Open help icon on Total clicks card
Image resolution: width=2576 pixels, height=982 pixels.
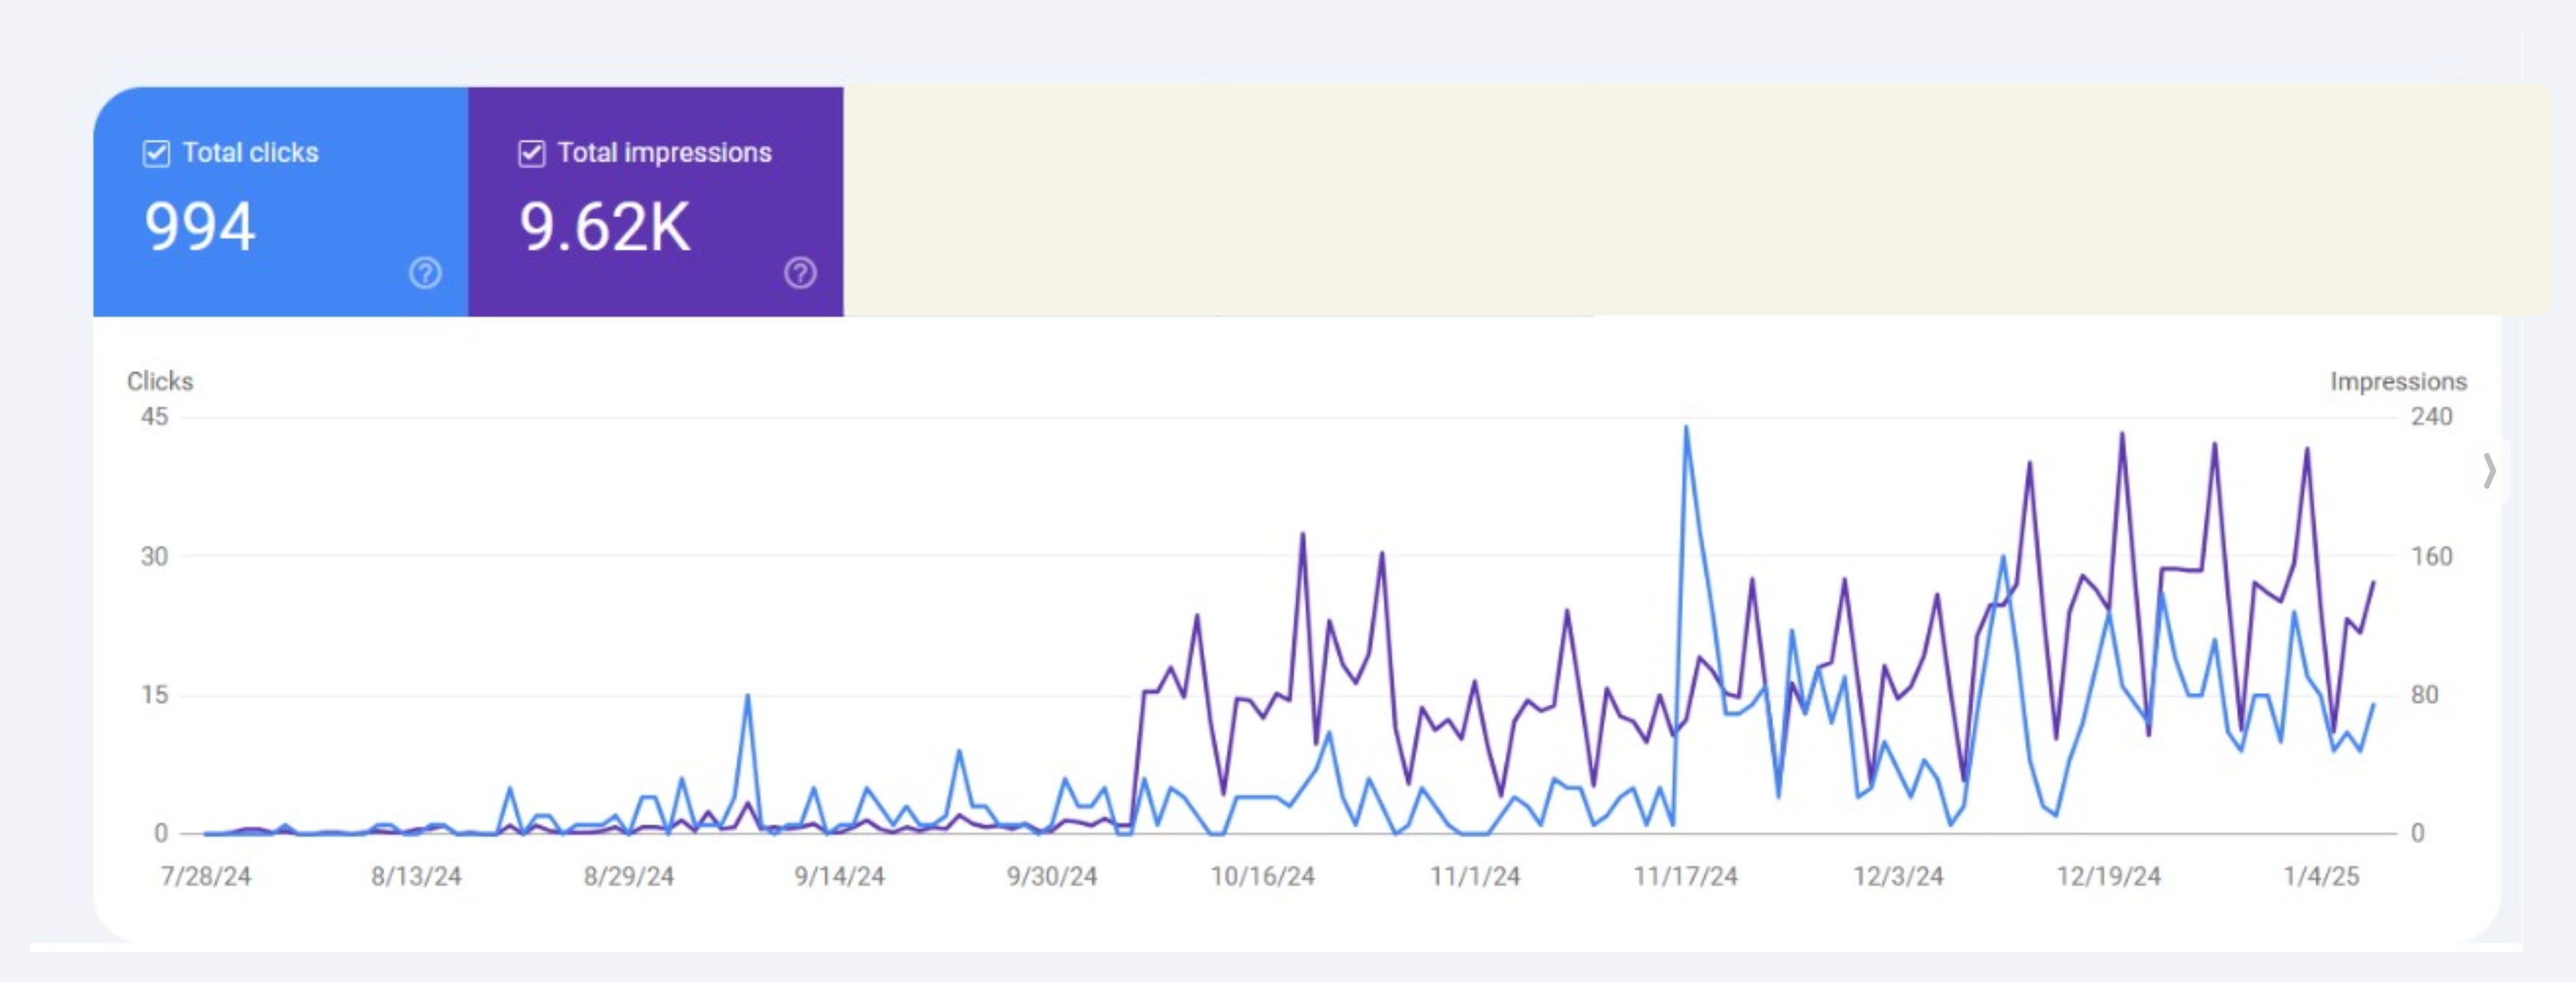click(425, 273)
